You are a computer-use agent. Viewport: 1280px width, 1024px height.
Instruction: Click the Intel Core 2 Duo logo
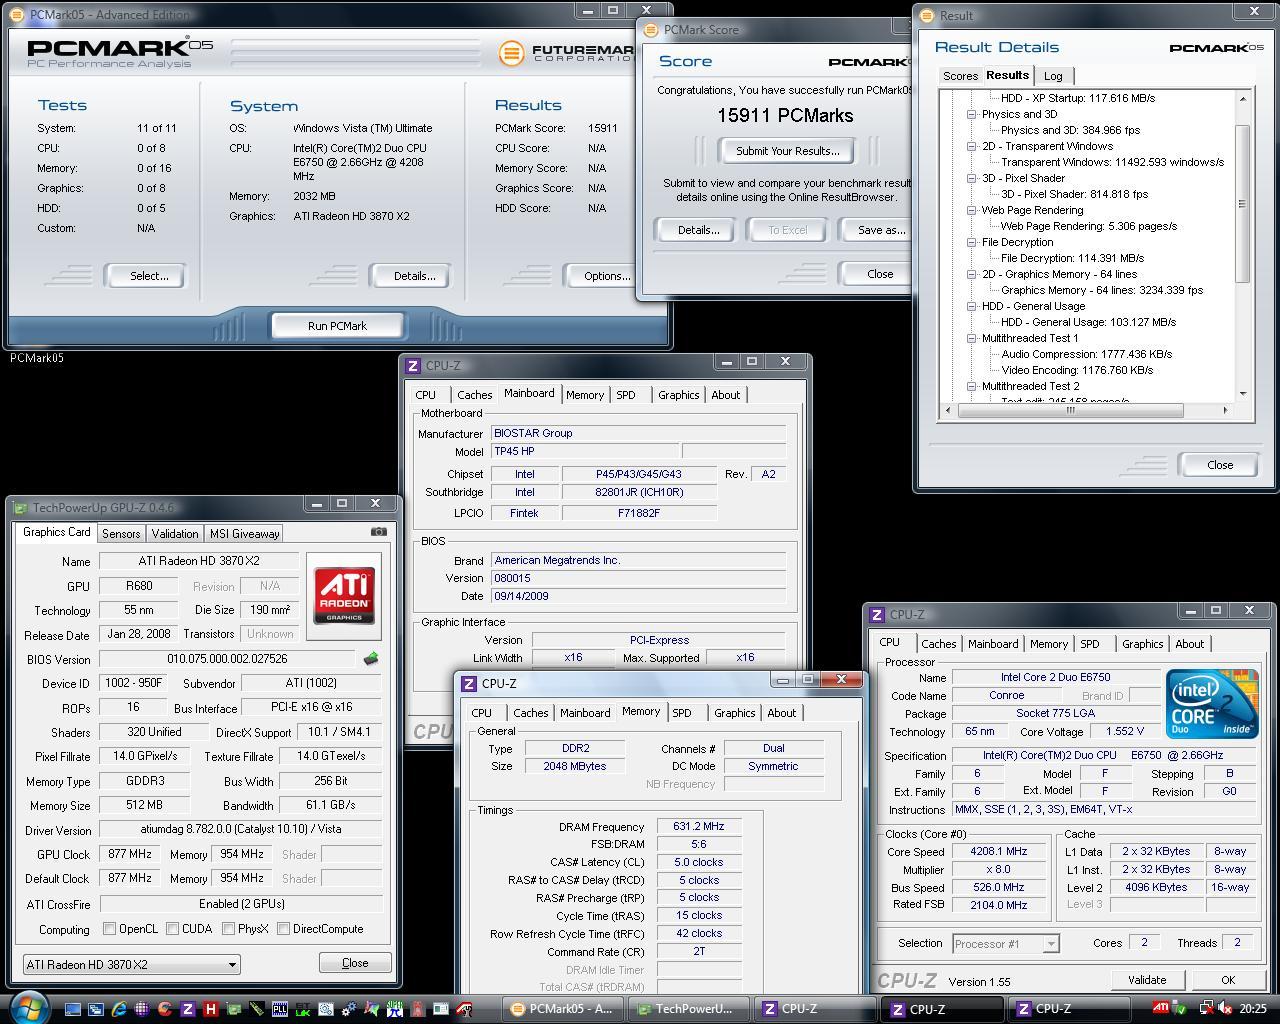(1213, 704)
